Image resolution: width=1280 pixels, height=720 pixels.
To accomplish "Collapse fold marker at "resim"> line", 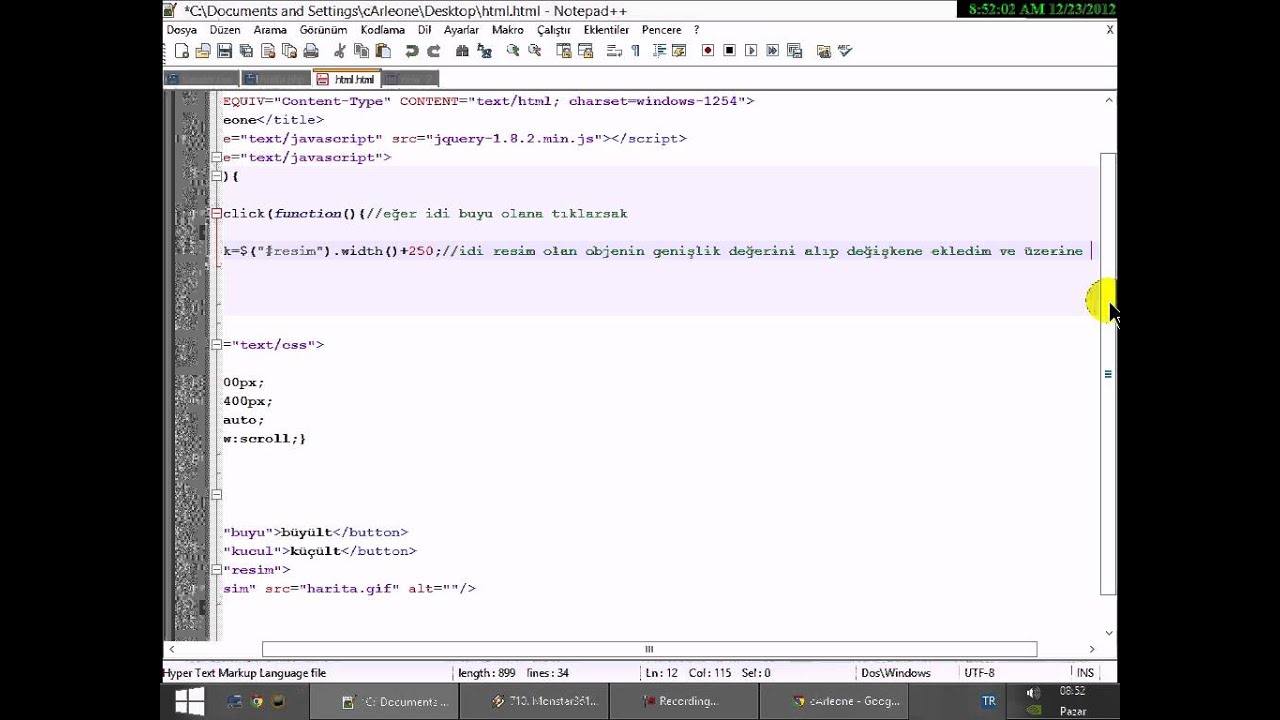I will [x=216, y=570].
